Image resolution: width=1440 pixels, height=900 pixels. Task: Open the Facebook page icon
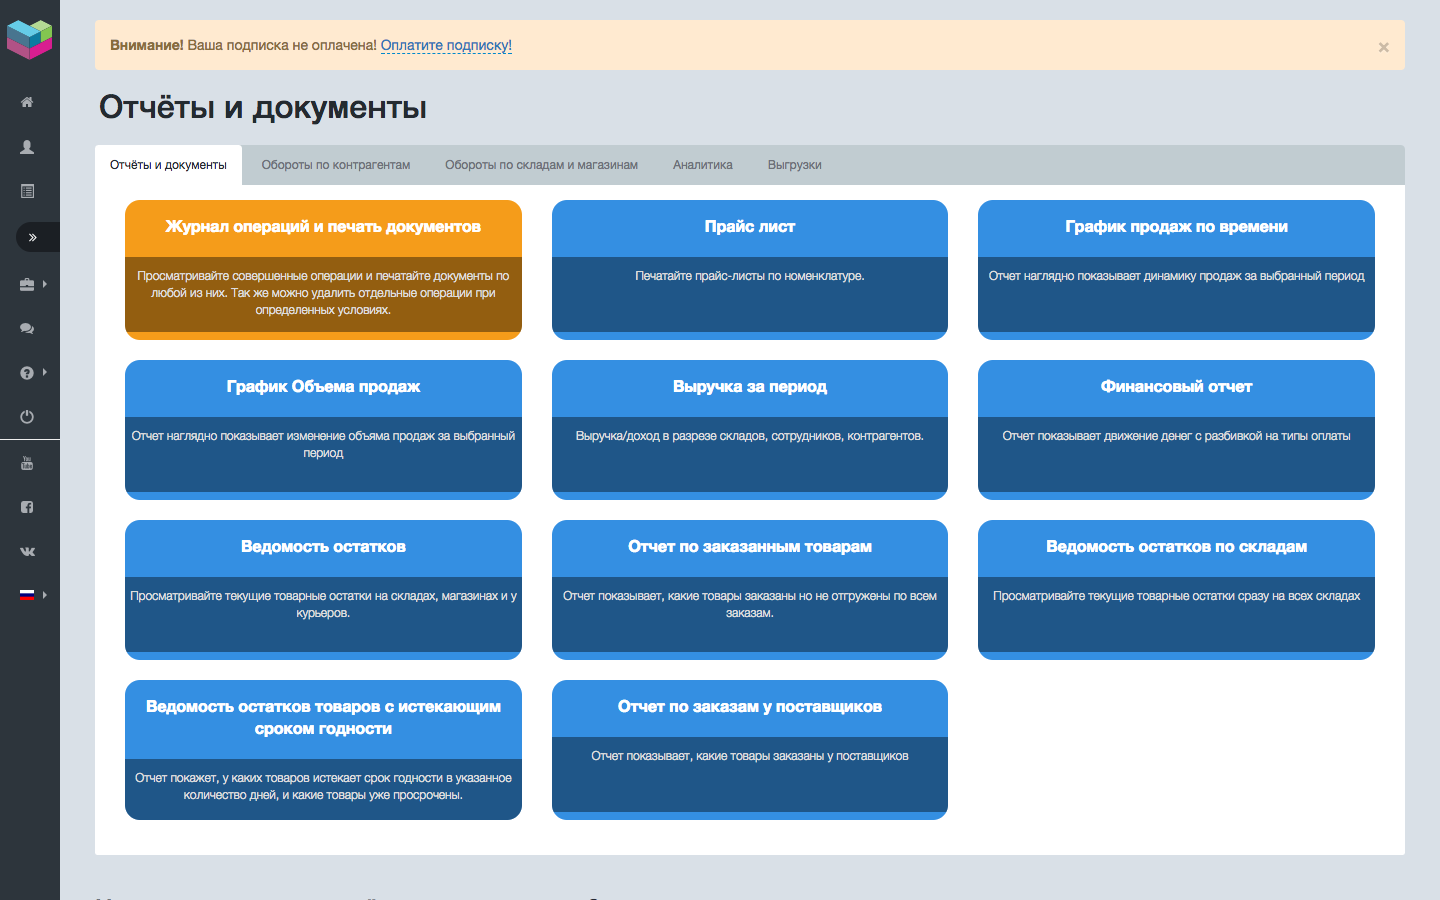pyautogui.click(x=27, y=507)
